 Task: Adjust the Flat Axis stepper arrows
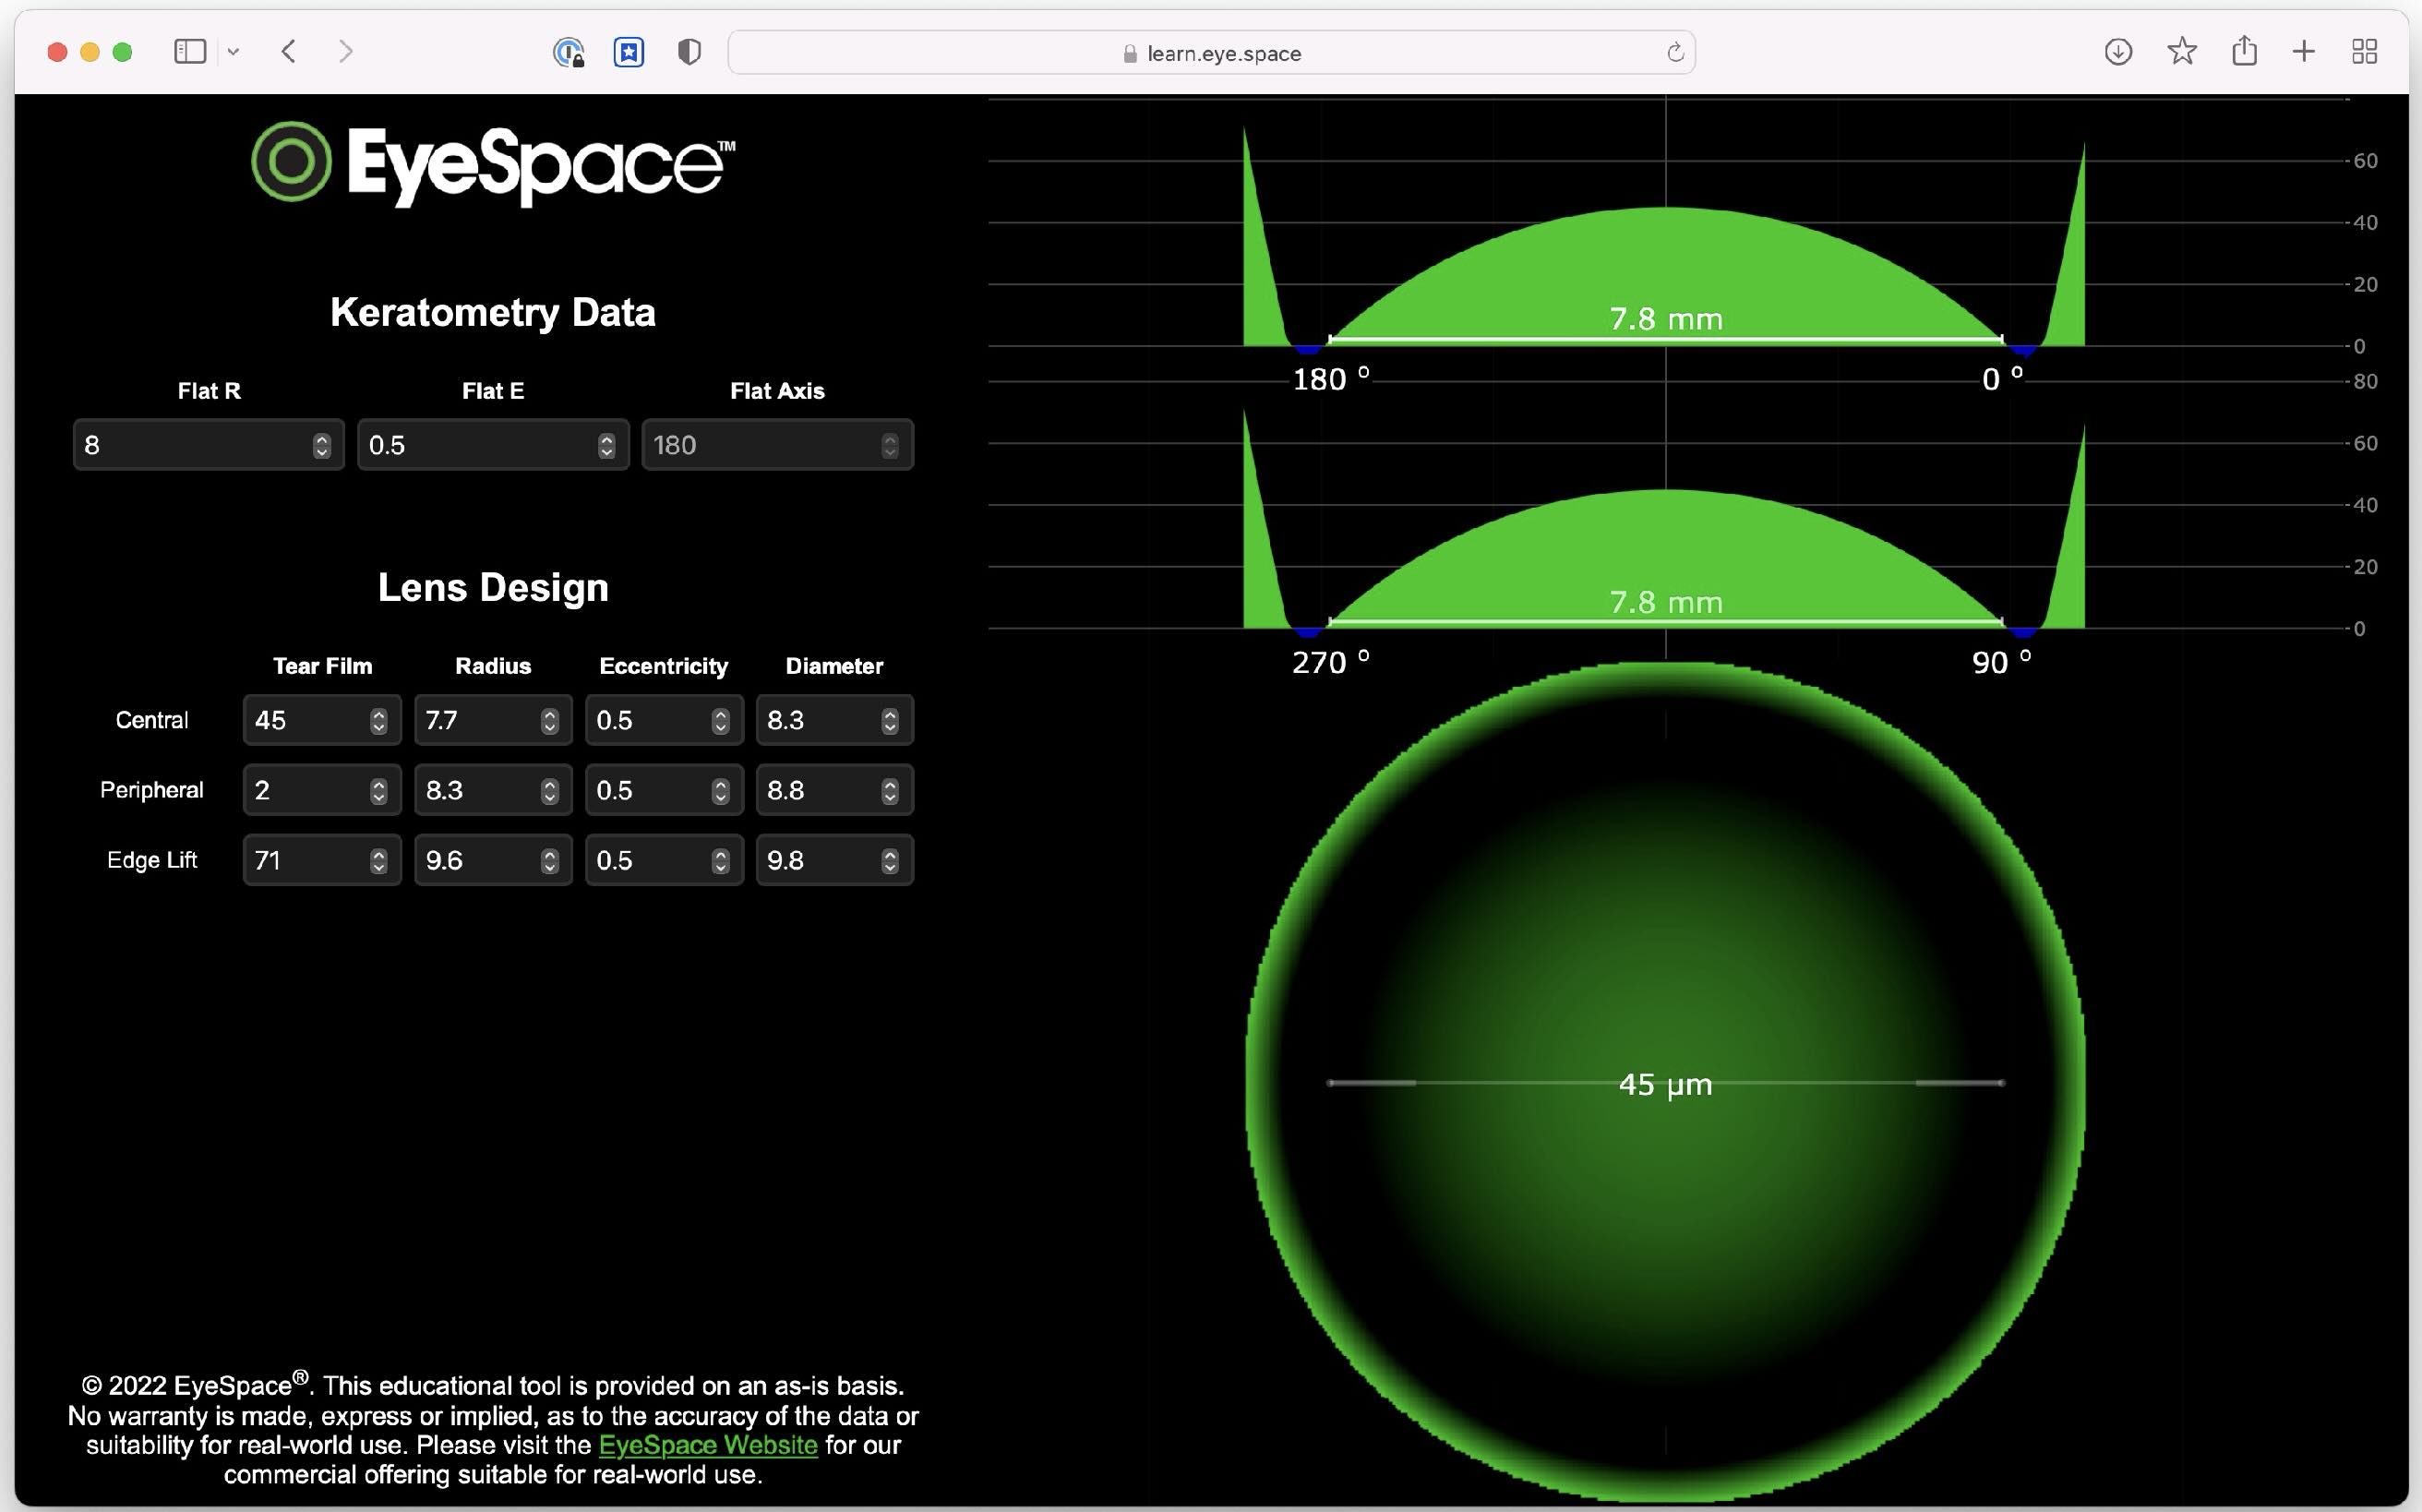click(890, 446)
